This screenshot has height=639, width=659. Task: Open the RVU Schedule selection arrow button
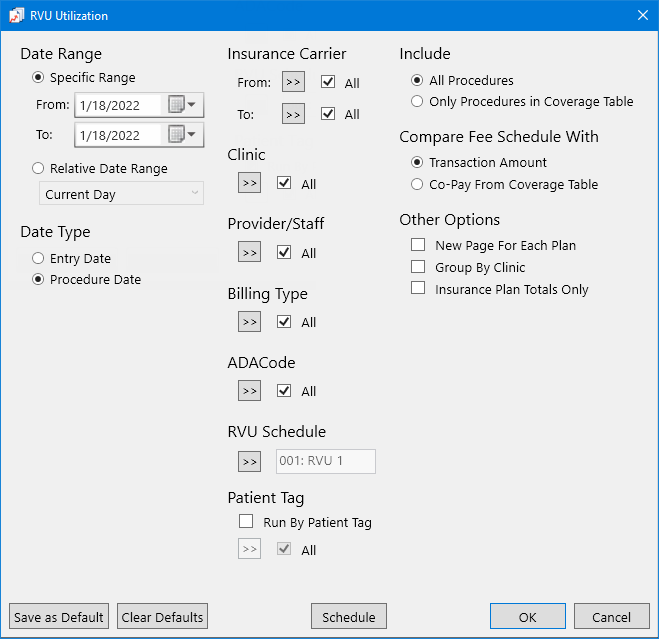tap(249, 461)
